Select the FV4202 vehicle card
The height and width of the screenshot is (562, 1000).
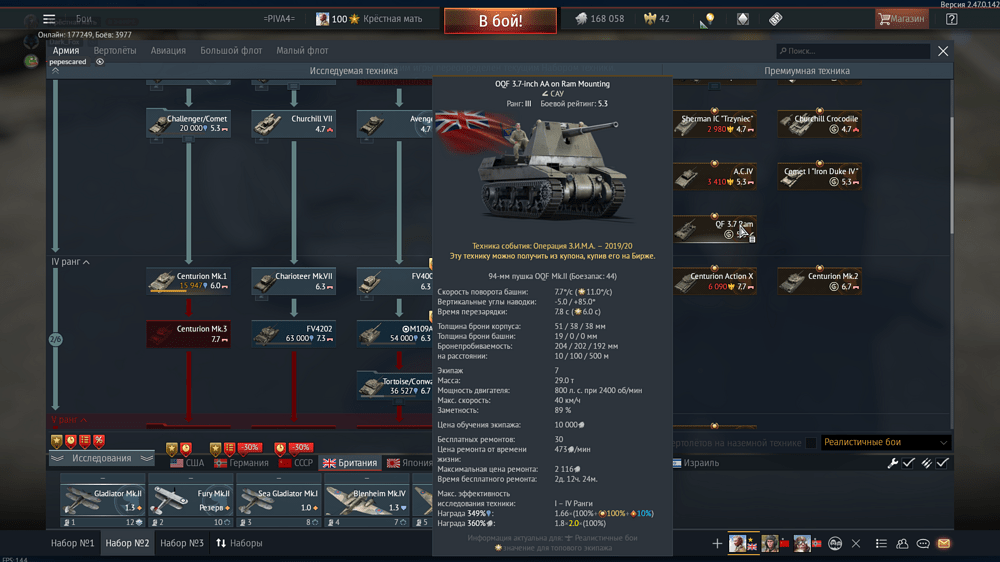click(293, 334)
